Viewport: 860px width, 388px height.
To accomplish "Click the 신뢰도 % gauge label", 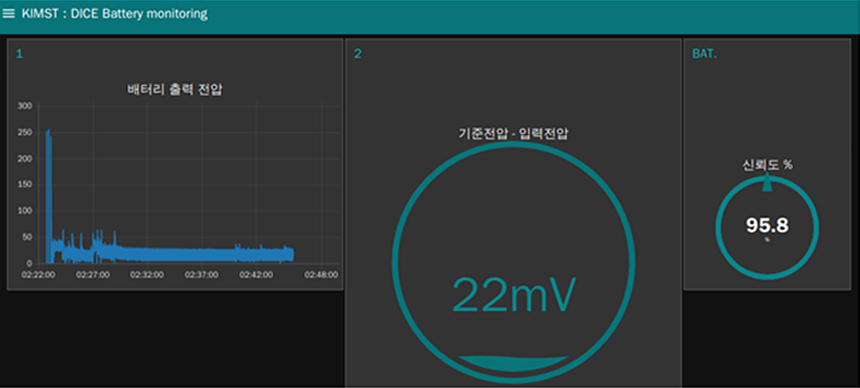I will pos(767,165).
